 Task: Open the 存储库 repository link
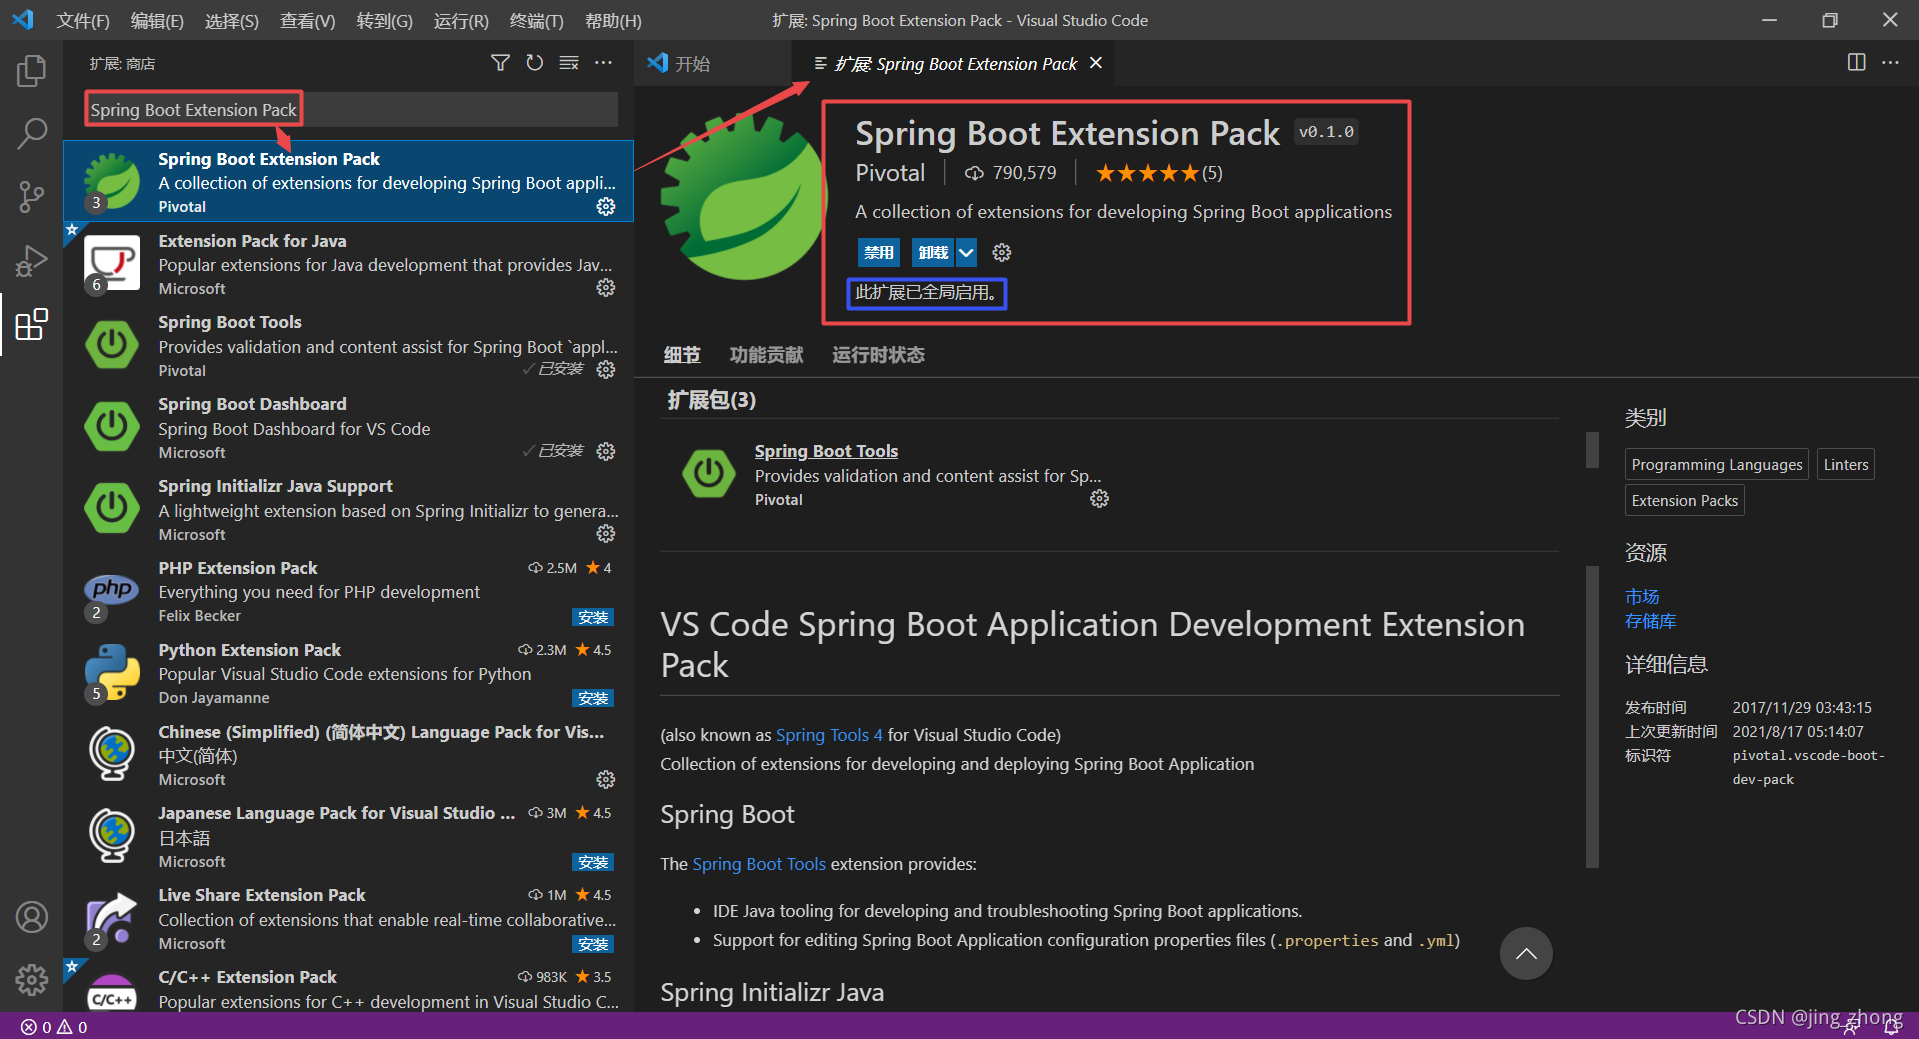[1650, 621]
